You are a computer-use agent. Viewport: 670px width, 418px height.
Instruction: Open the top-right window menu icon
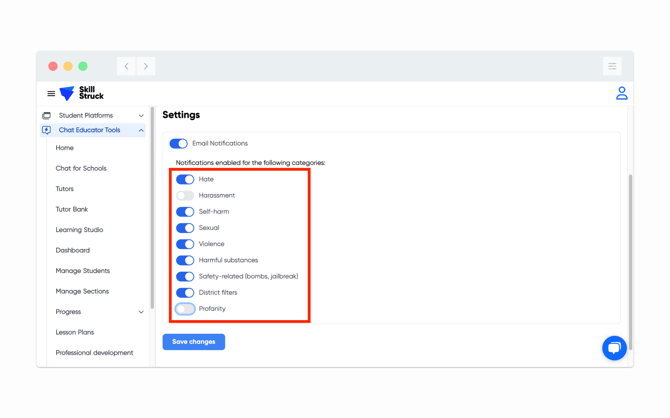[612, 66]
